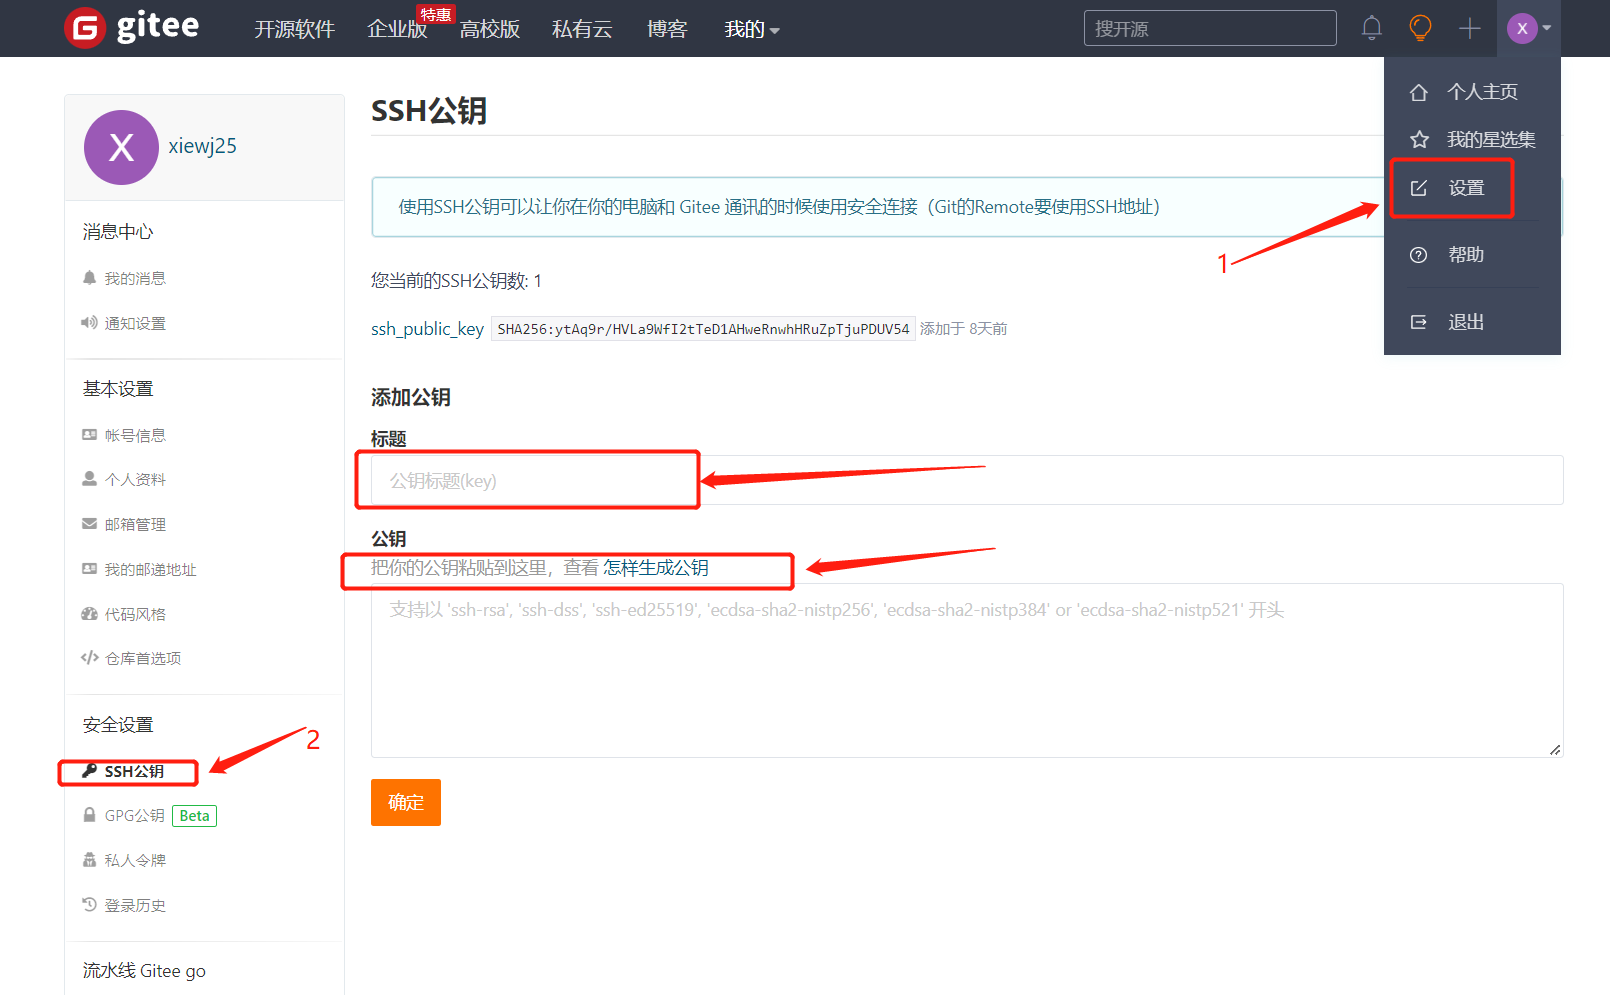The width and height of the screenshot is (1610, 995).
Task: Click the palette icon beside 代码风格
Action: [90, 614]
